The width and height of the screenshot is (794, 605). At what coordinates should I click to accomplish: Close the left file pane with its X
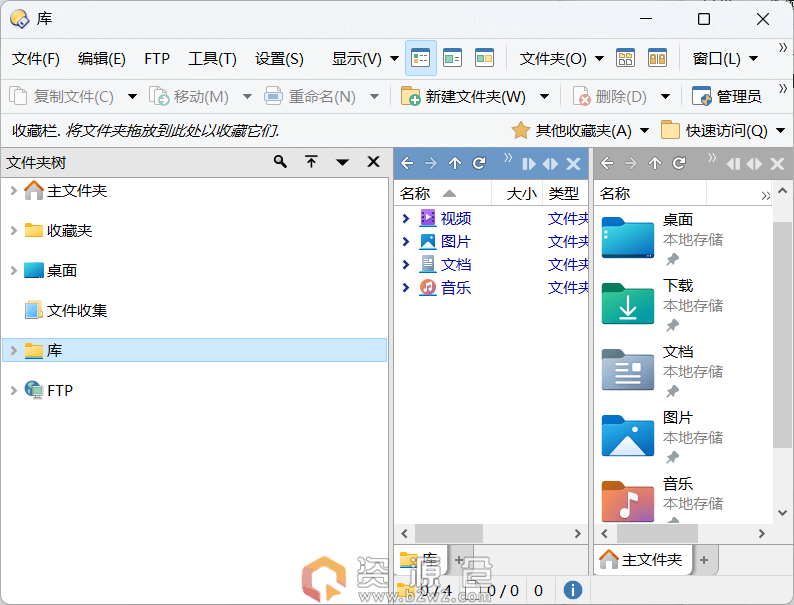point(573,164)
